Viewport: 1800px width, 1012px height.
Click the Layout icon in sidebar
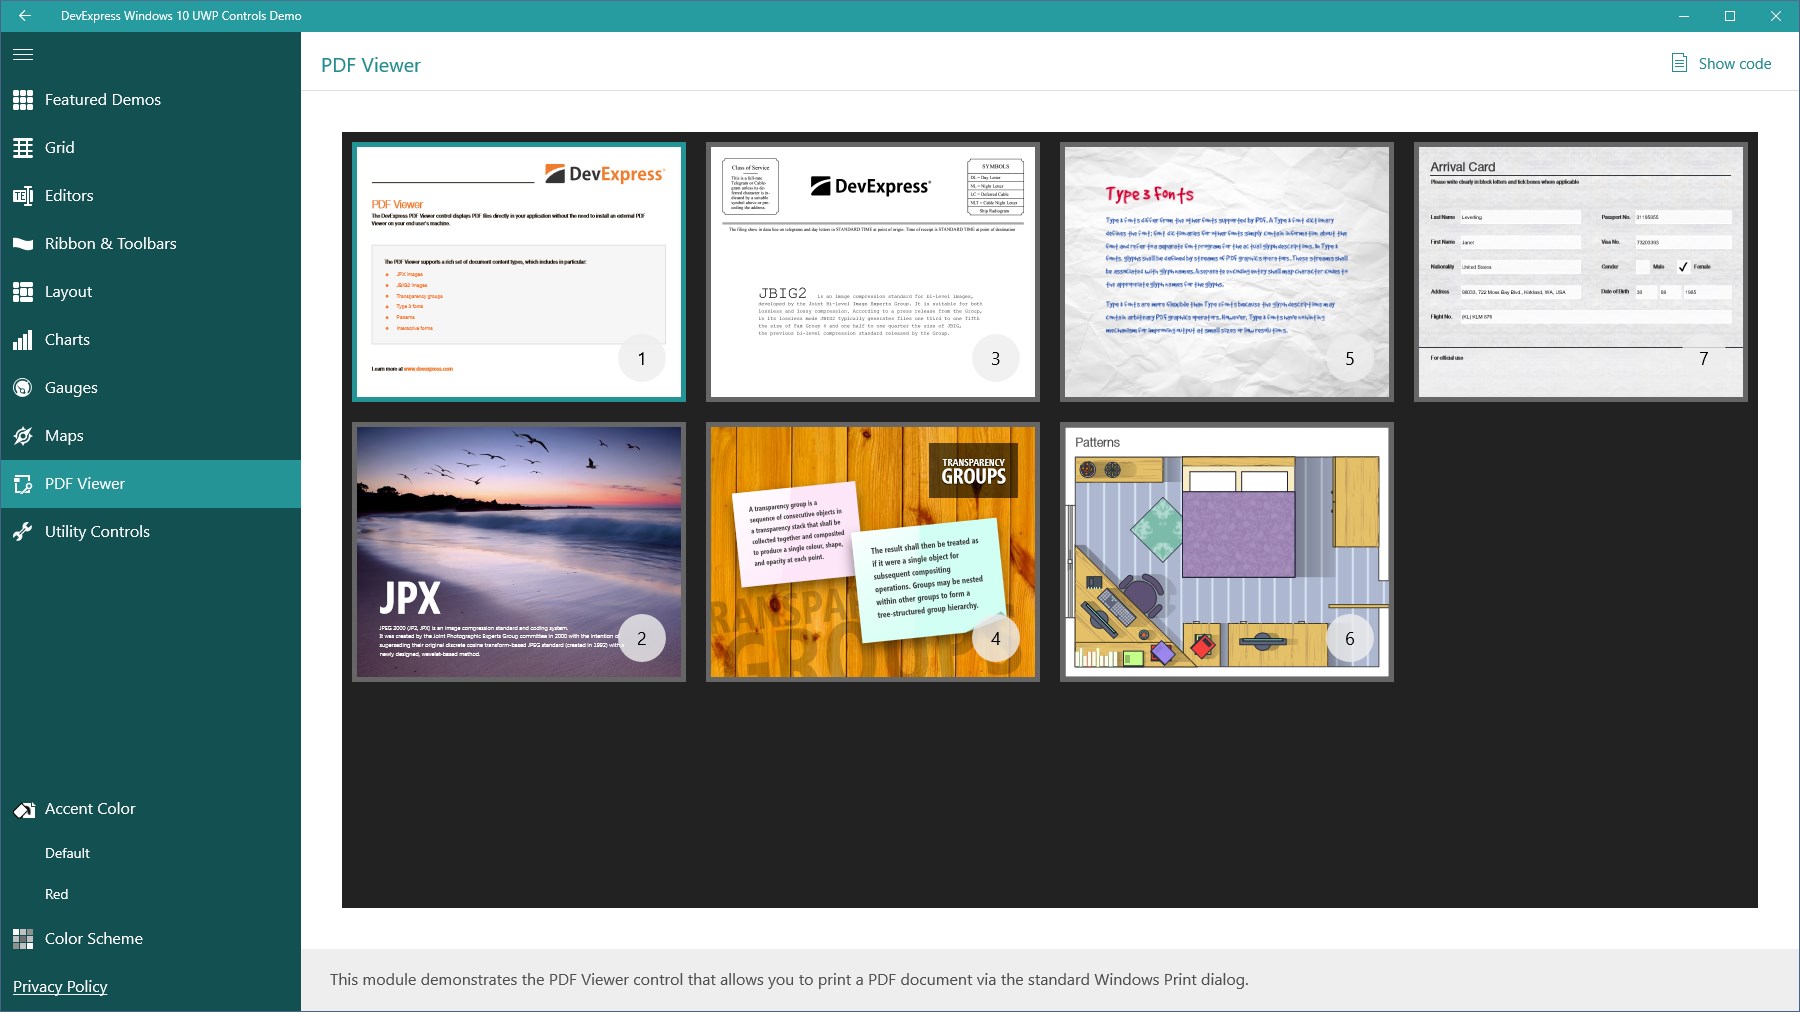click(23, 292)
